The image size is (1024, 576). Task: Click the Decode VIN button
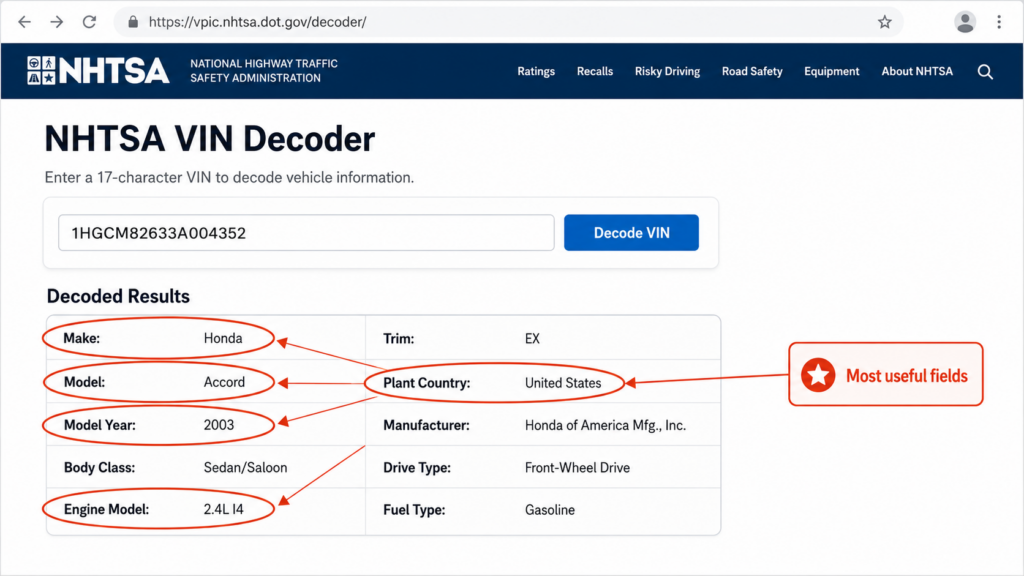(x=631, y=232)
